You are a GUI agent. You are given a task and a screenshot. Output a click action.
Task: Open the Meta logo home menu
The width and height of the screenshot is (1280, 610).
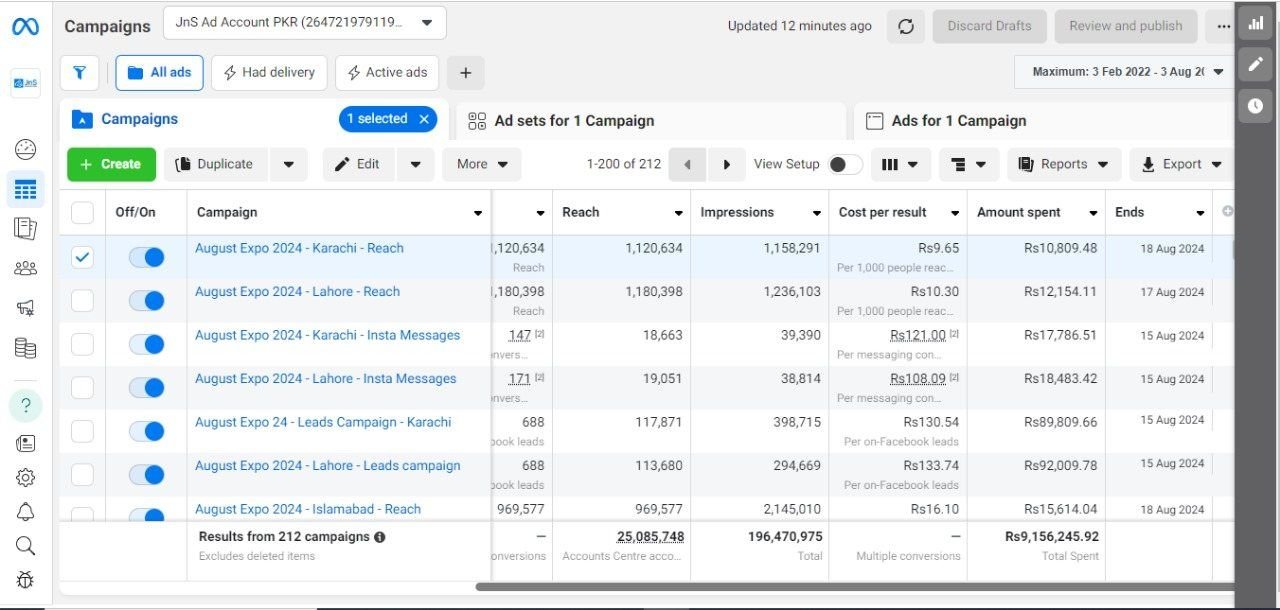point(25,27)
